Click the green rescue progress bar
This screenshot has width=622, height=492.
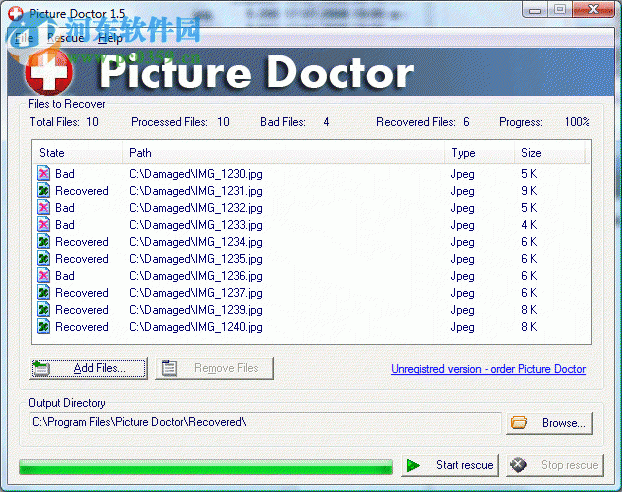point(206,467)
